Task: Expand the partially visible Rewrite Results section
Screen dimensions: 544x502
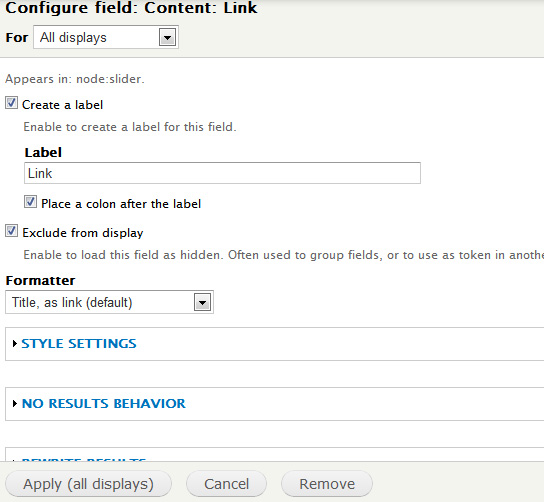Action: [x=84, y=460]
